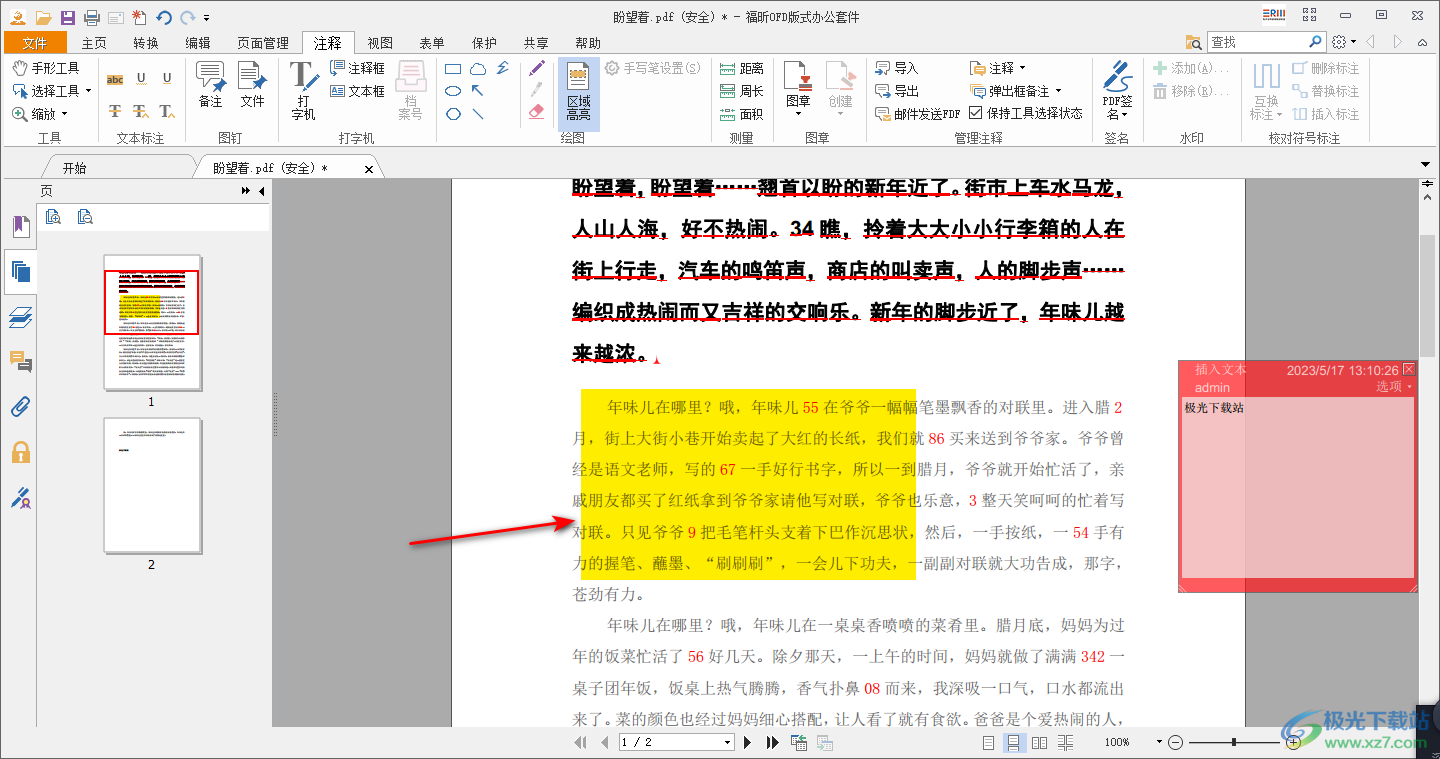The image size is (1440, 759).
Task: Select the strikethrough text markup tool
Action: (x=115, y=111)
